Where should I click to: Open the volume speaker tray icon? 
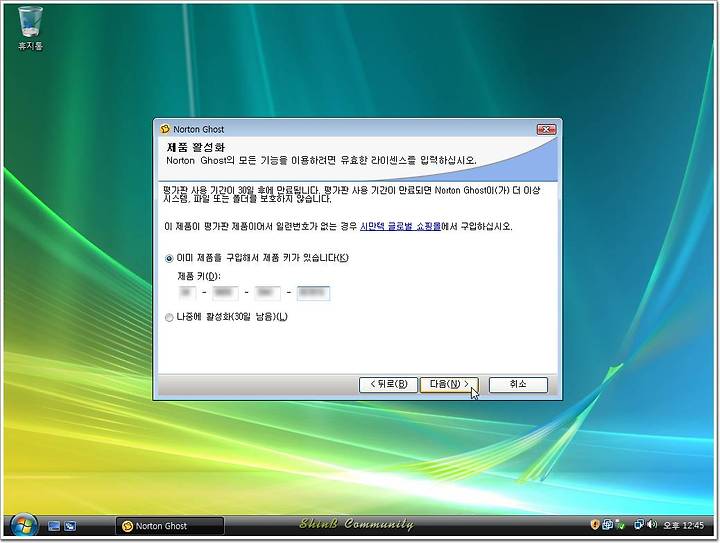tap(652, 524)
